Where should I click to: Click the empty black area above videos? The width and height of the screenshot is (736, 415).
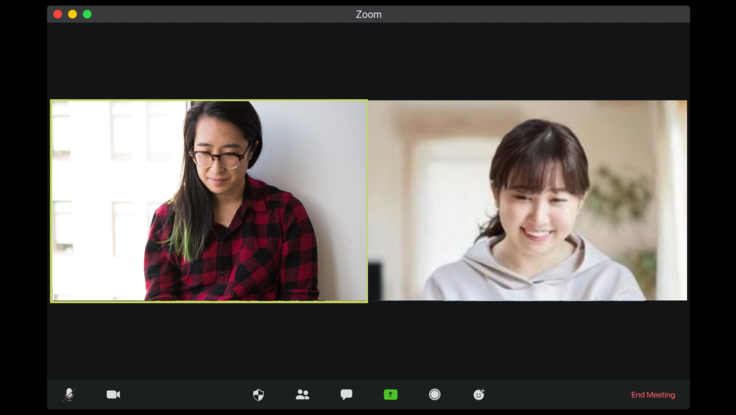pos(368,60)
